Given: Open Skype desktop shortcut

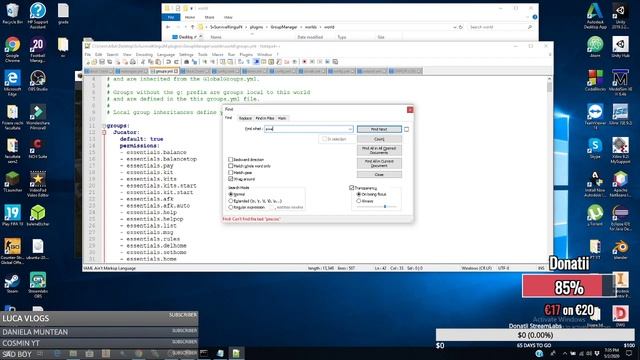Looking at the screenshot, I should tap(595, 148).
